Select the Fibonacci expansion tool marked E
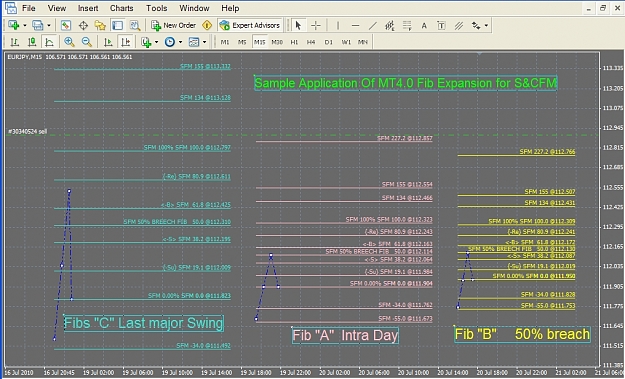The image size is (625, 379). (389, 26)
